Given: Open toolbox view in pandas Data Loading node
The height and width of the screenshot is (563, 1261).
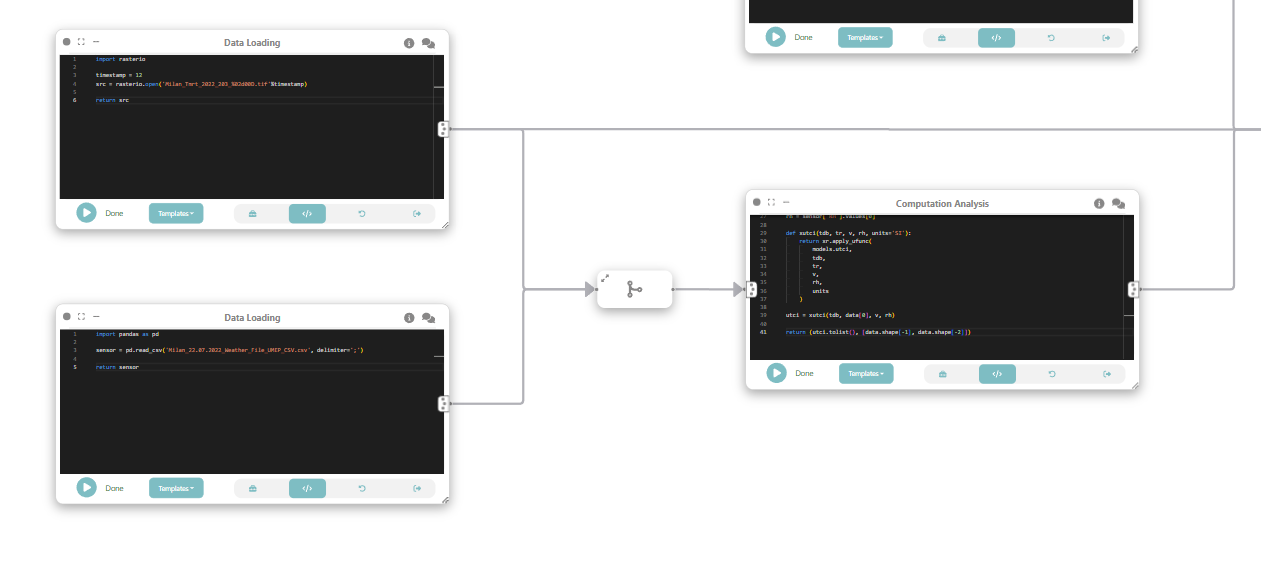Looking at the screenshot, I should coord(252,488).
